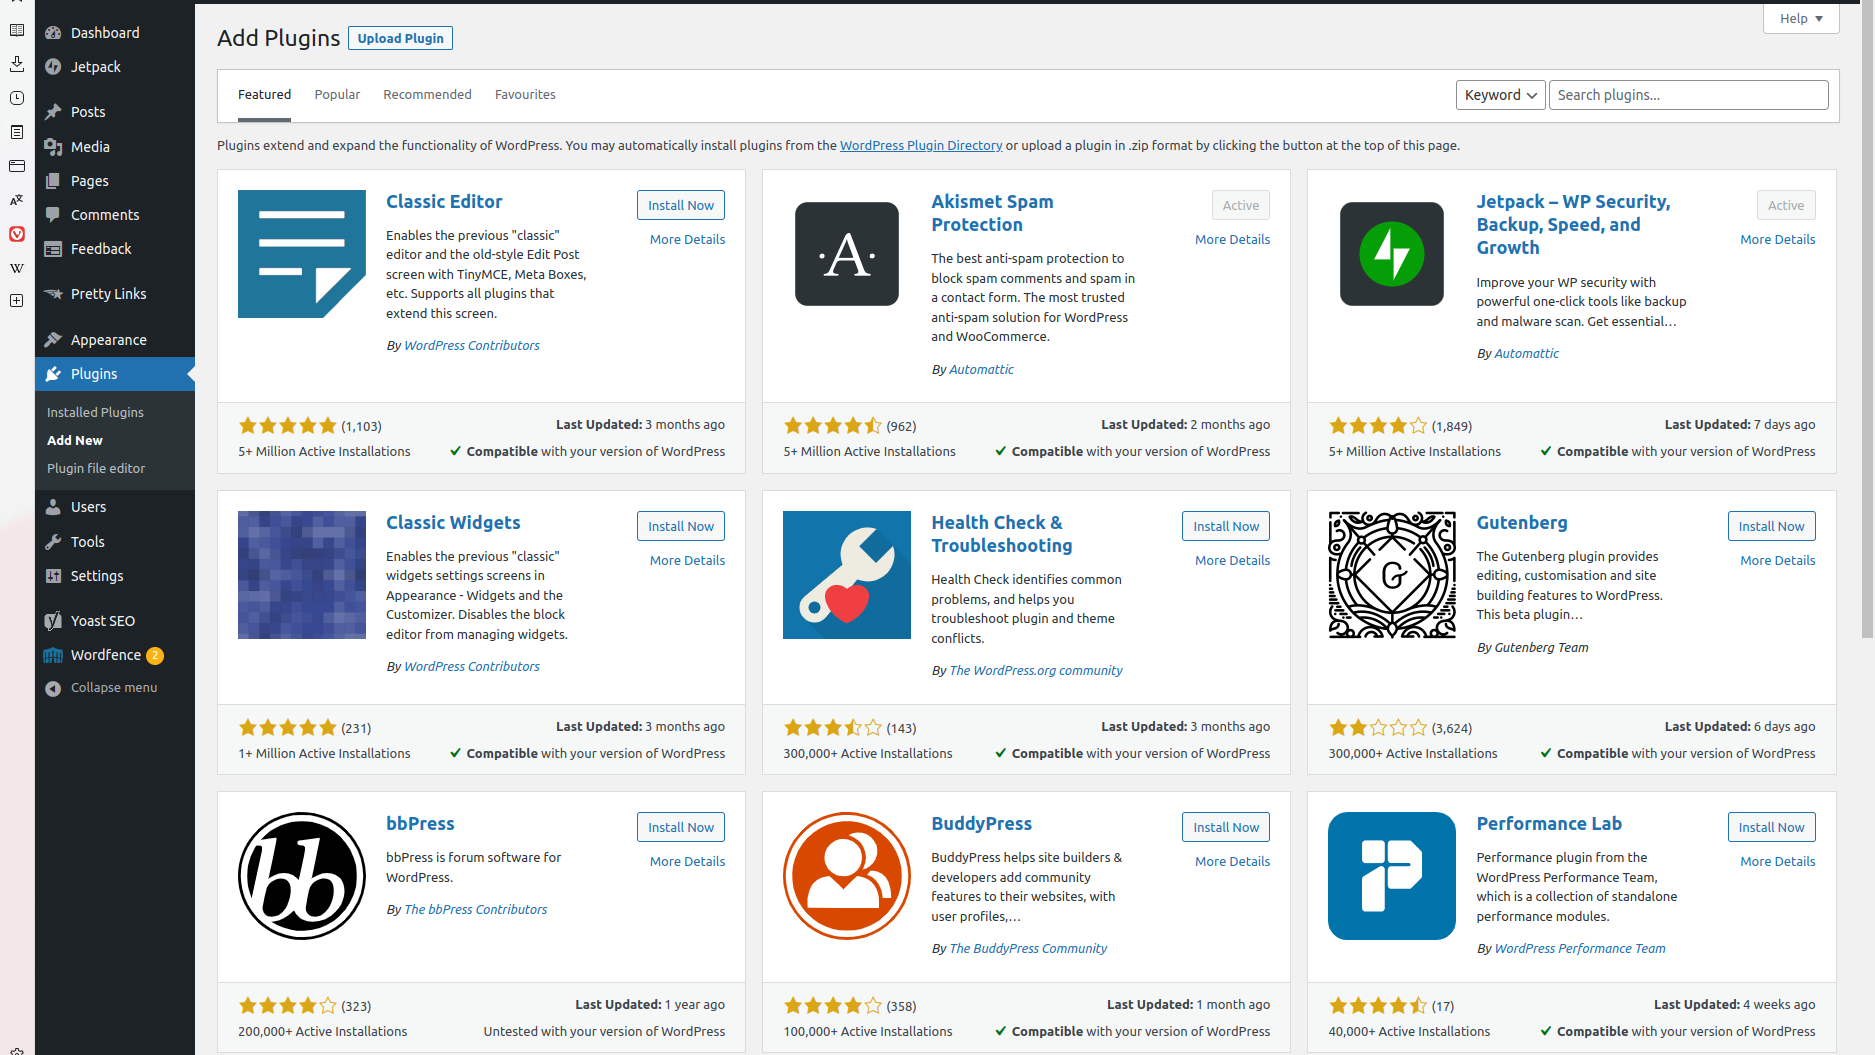Click the Search plugins input field
Viewport: 1875px width, 1055px height.
[x=1688, y=95]
